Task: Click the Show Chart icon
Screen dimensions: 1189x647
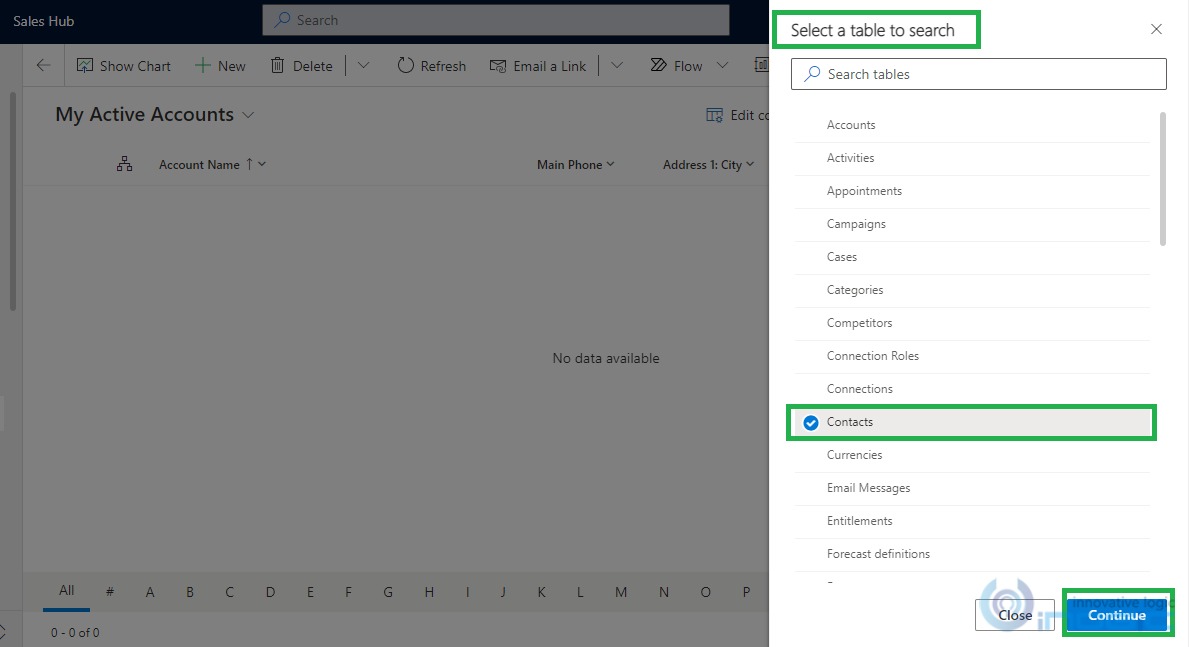Action: (x=86, y=66)
